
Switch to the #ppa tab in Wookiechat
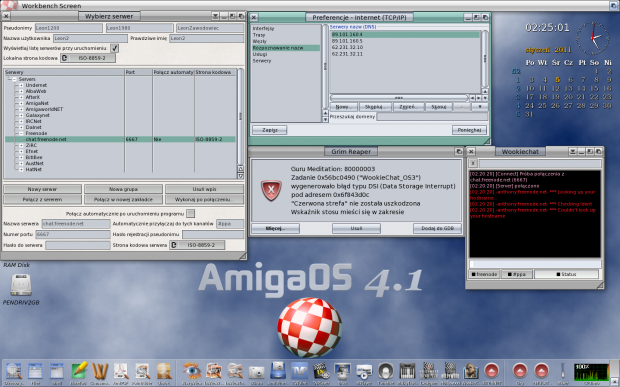pyautogui.click(x=517, y=274)
